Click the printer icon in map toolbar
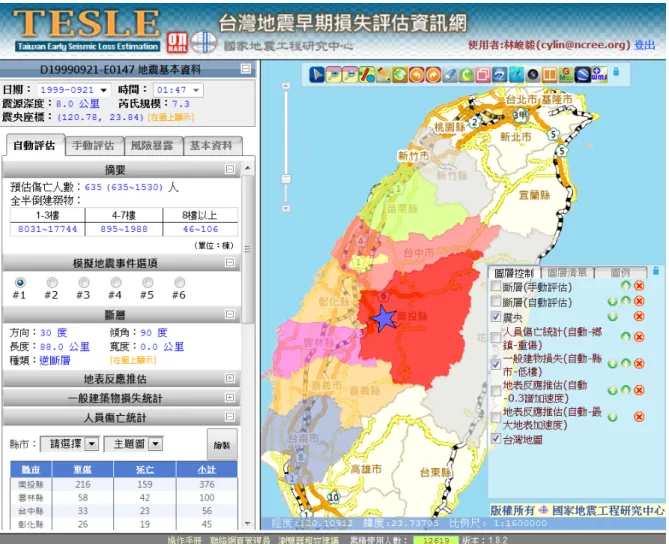The image size is (669, 544). pos(500,75)
